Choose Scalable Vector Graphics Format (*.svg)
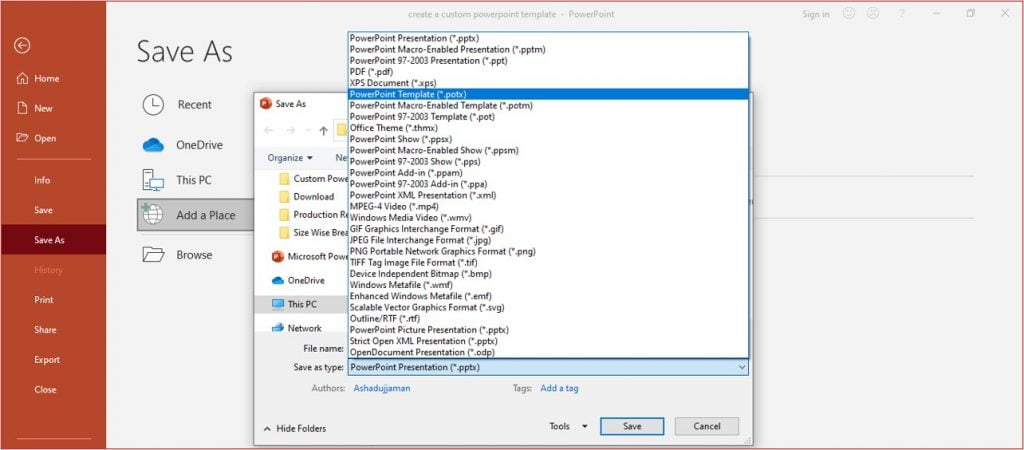This screenshot has width=1024, height=450. pyautogui.click(x=549, y=307)
